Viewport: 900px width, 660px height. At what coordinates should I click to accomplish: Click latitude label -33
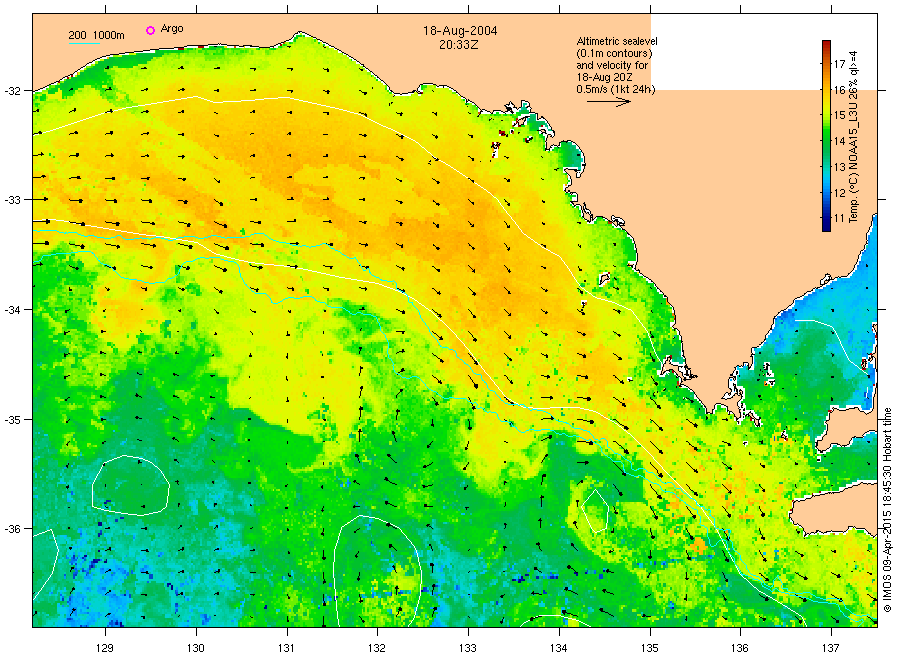(x=13, y=200)
